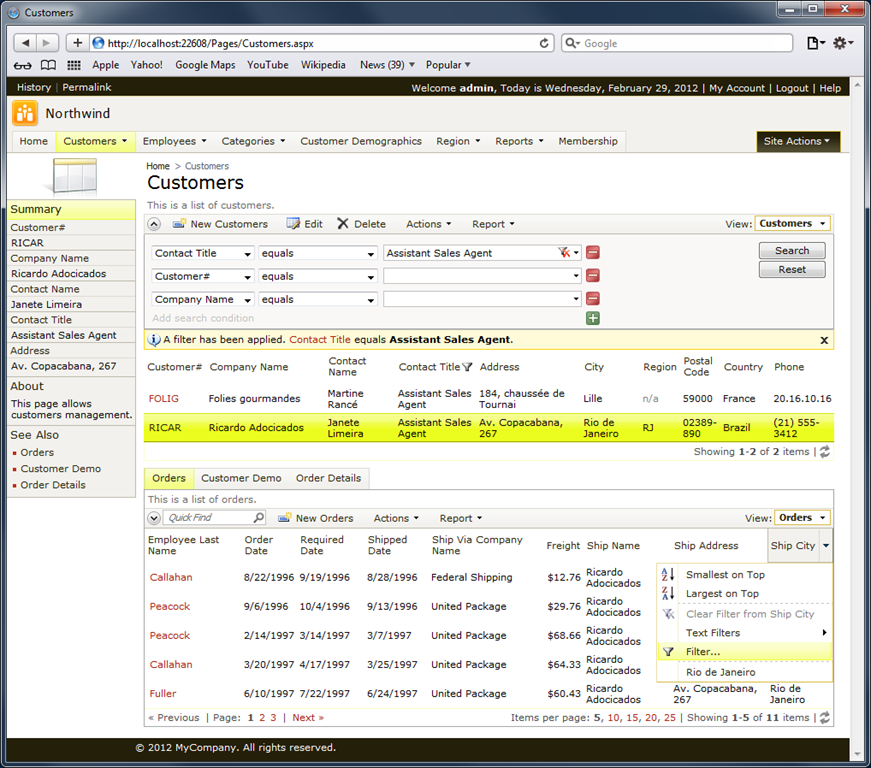Collapse the Customers search bar toggle
Screen dimensions: 871x768
click(x=154, y=224)
